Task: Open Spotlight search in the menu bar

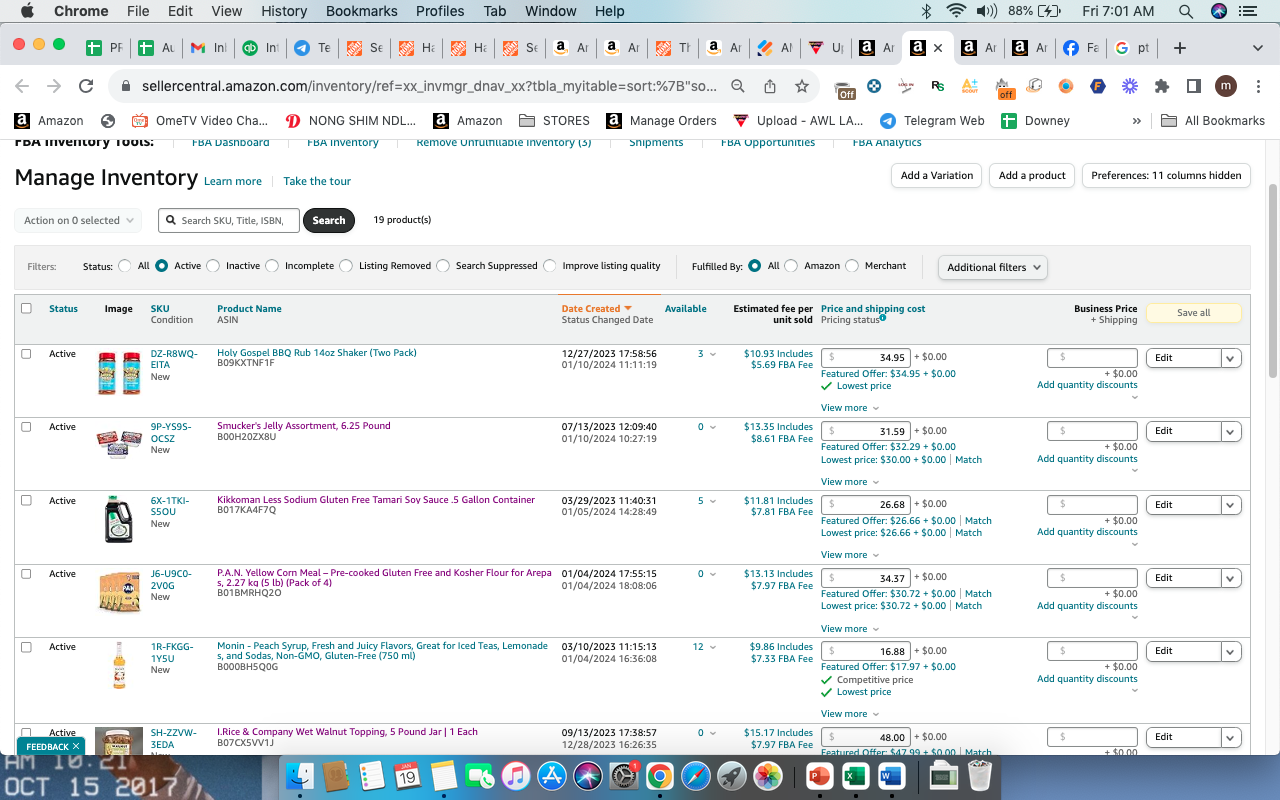Action: coord(1186,11)
